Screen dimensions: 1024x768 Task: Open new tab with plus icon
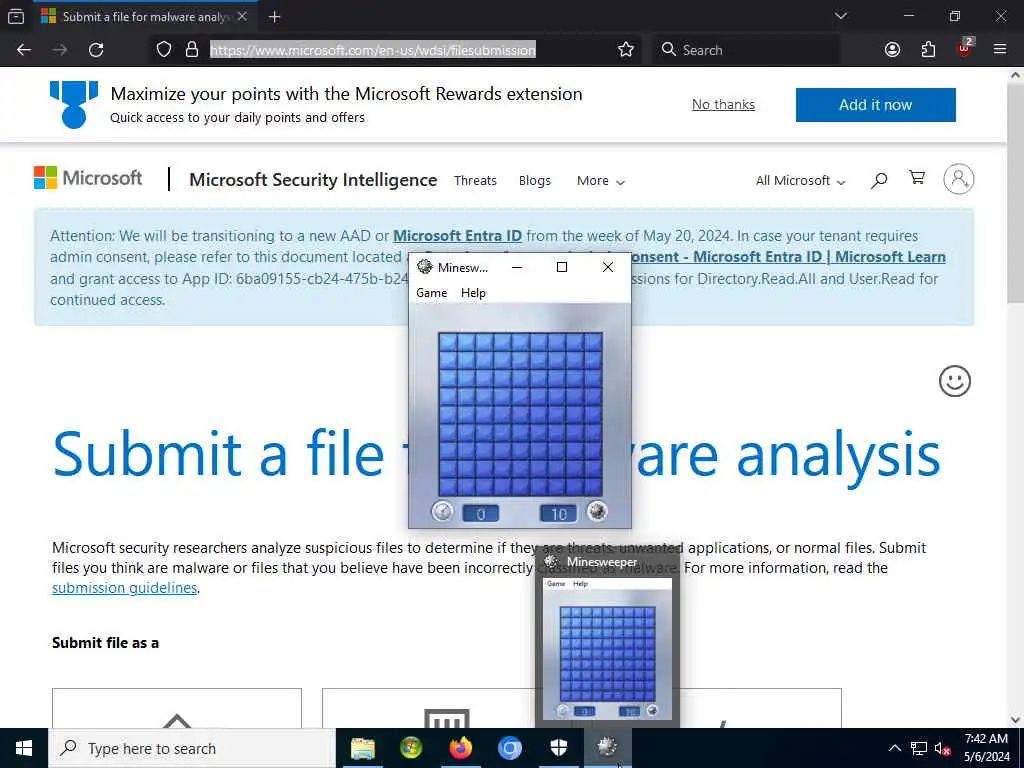(274, 17)
